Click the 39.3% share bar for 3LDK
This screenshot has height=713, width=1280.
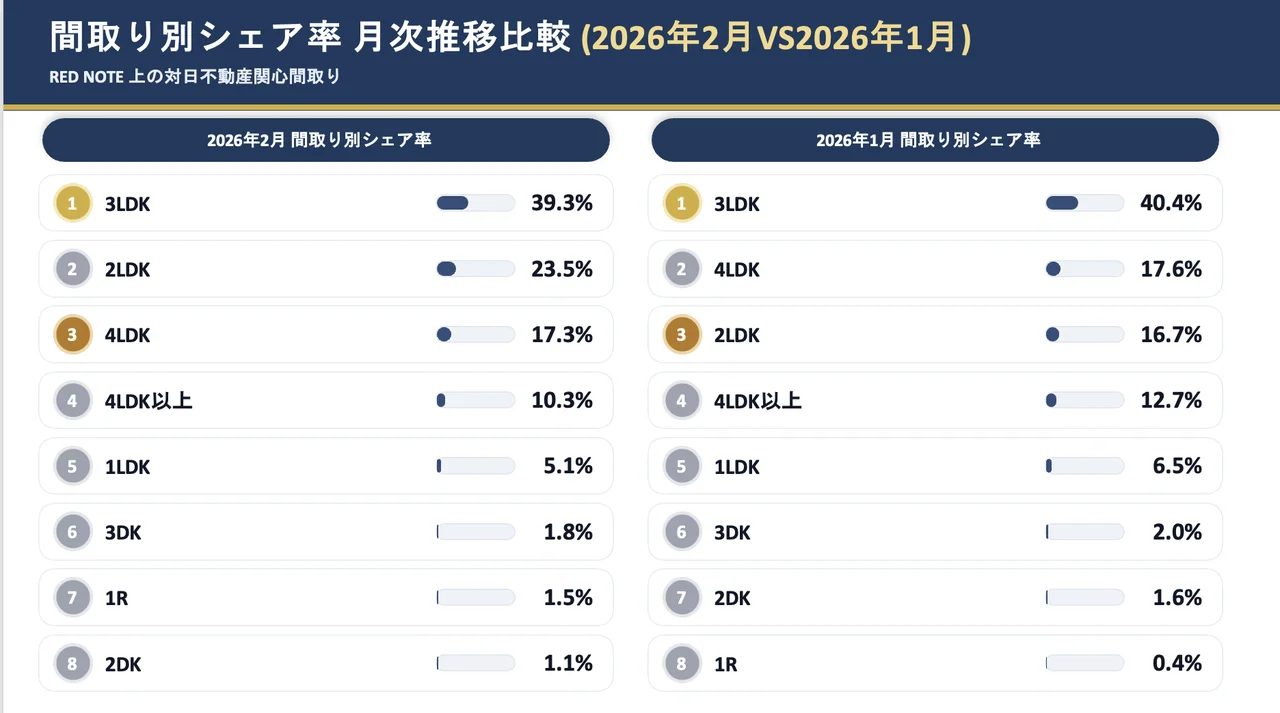475,203
